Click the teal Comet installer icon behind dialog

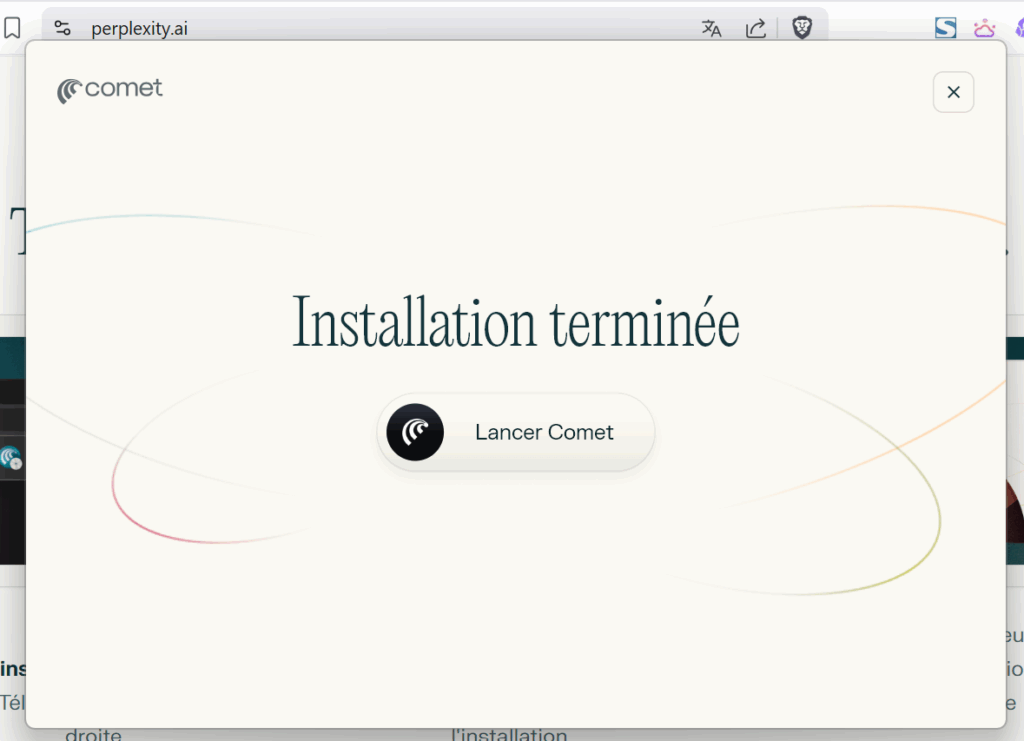tap(11, 458)
